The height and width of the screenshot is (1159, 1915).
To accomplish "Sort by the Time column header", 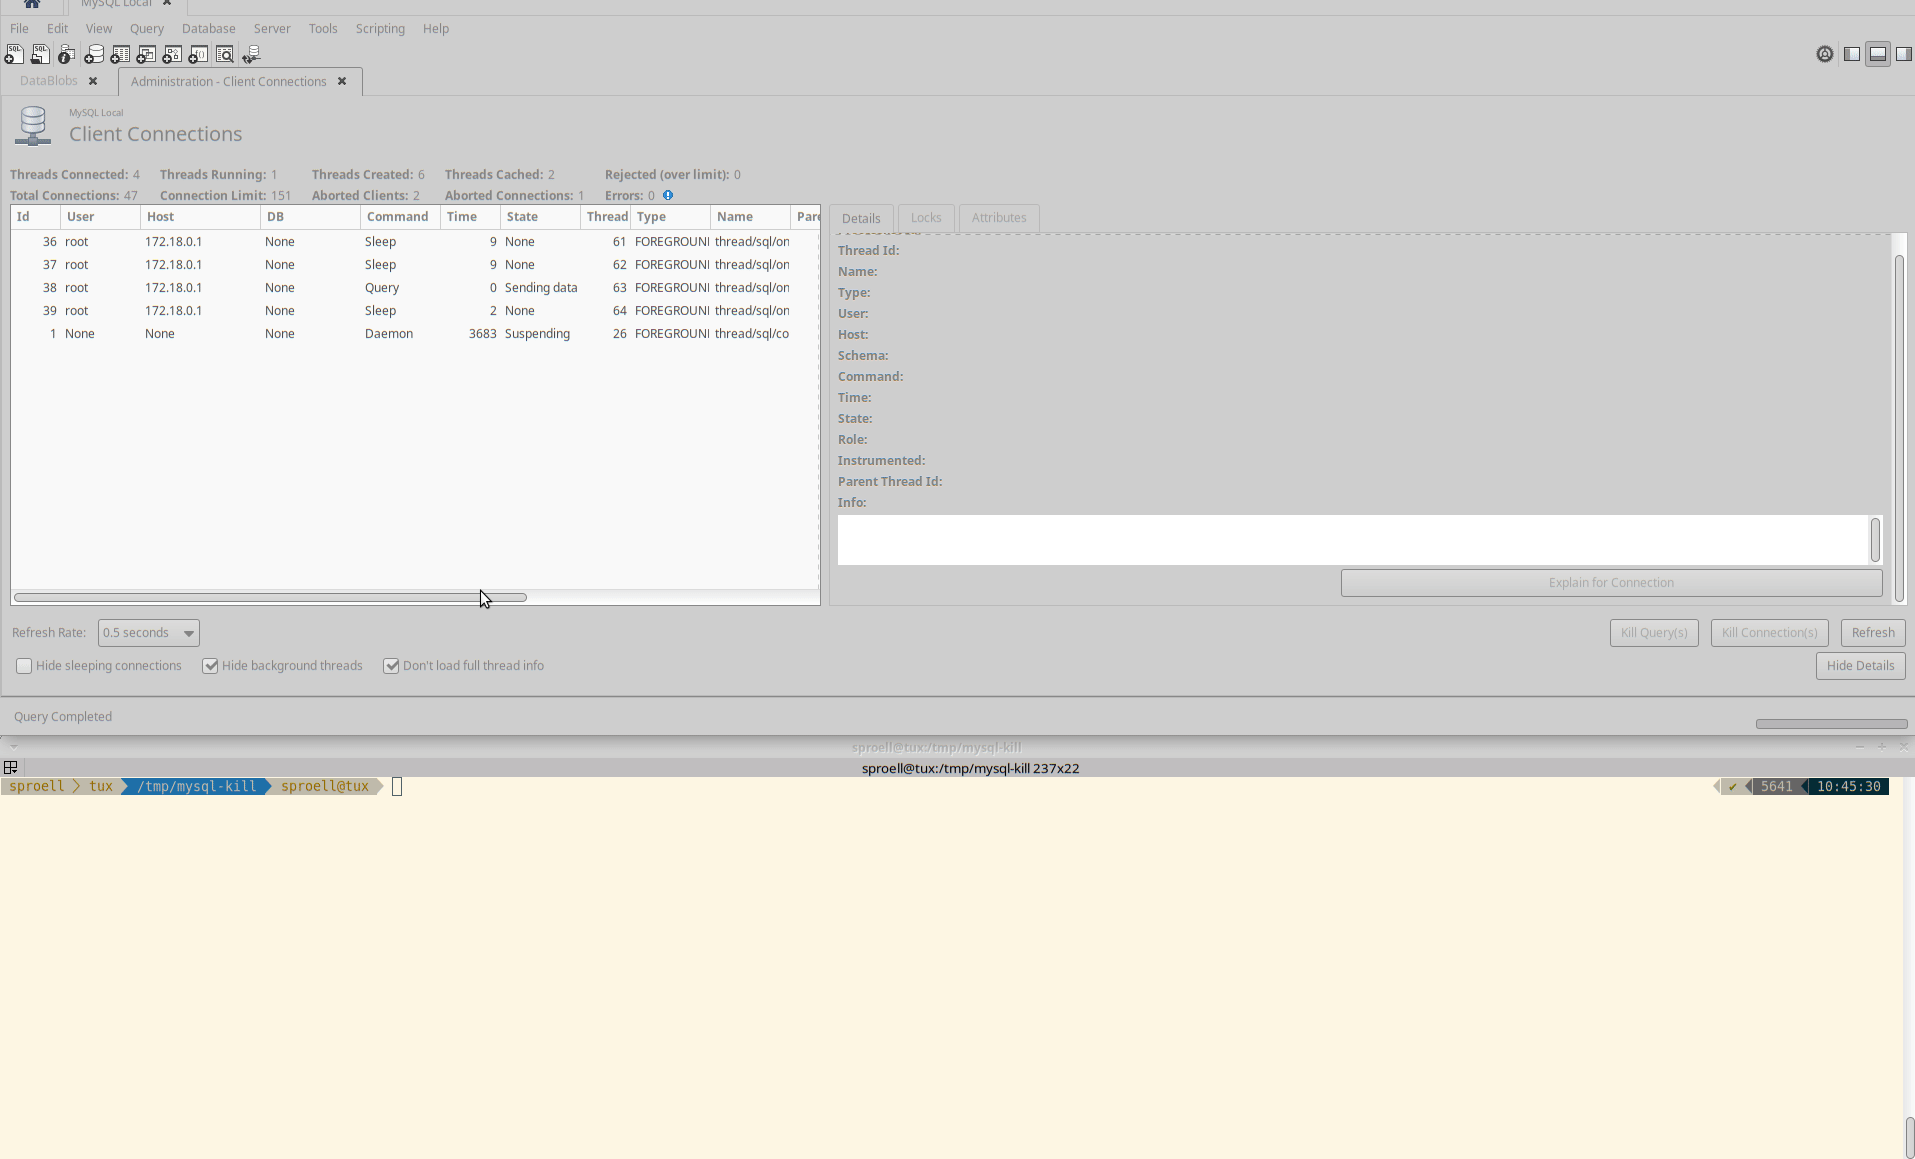I will point(470,217).
